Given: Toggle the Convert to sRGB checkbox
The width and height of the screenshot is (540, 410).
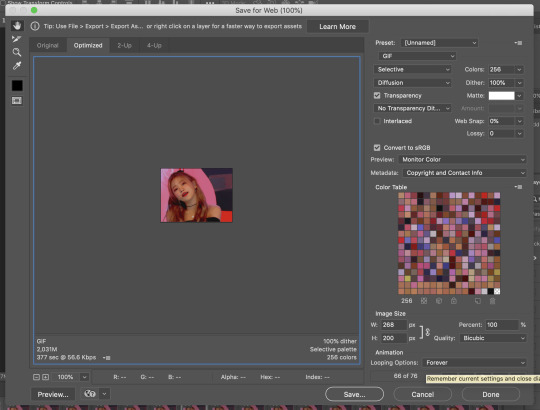Looking at the screenshot, I should point(377,148).
